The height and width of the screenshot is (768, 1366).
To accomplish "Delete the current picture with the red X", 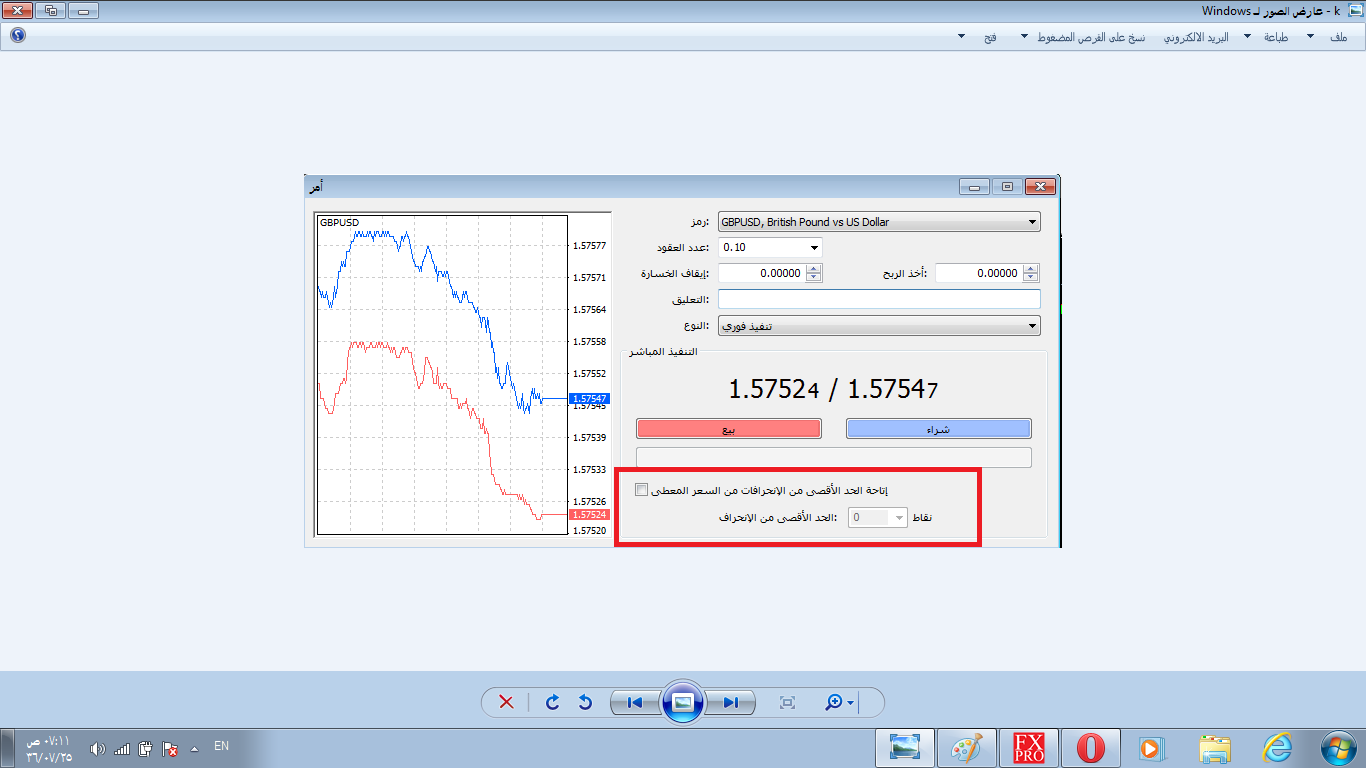I will tap(506, 703).
